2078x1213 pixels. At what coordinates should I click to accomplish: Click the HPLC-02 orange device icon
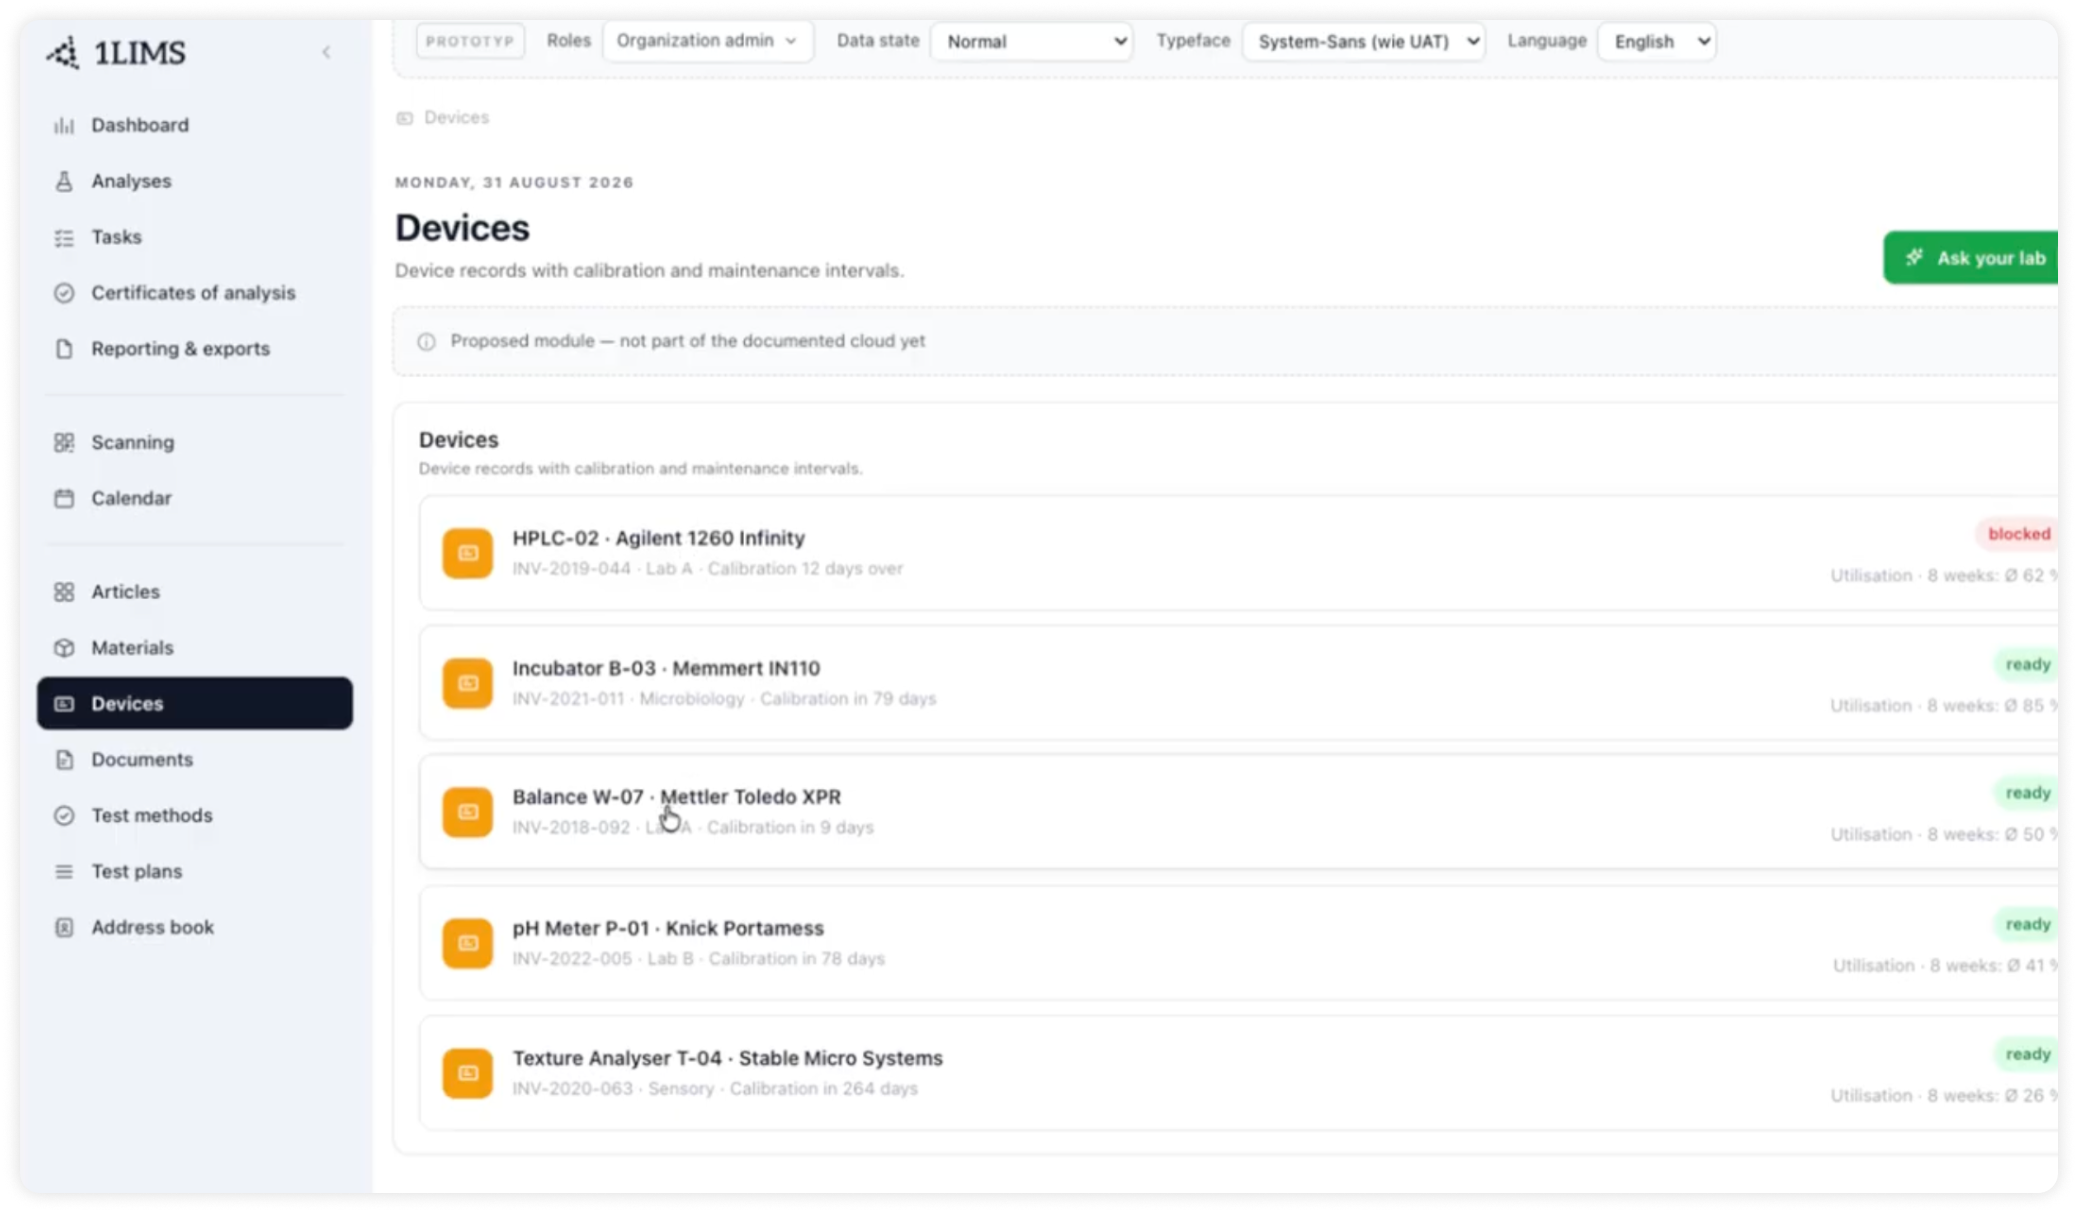coord(468,553)
